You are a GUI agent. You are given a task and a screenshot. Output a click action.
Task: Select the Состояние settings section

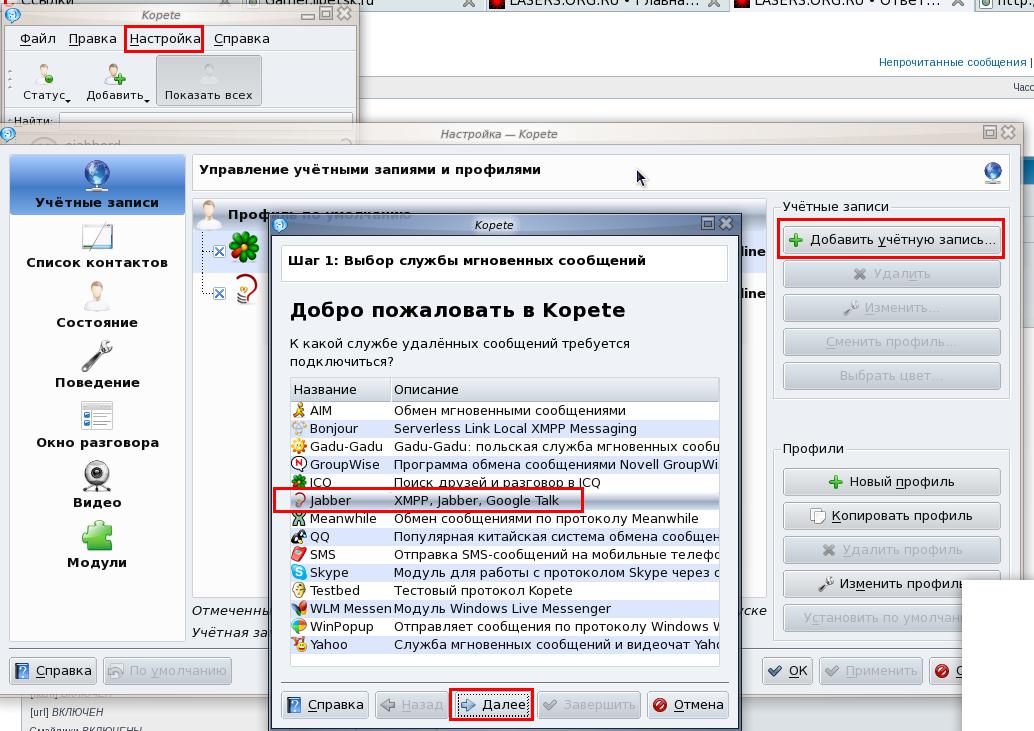point(97,306)
